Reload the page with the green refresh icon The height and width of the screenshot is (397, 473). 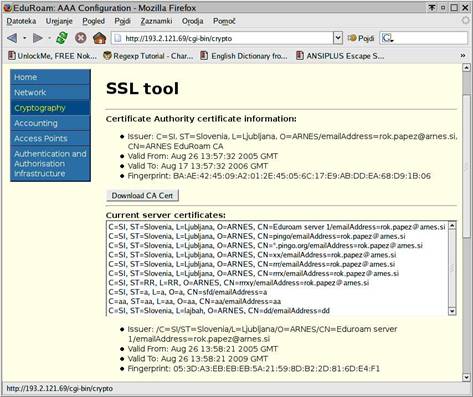[62, 38]
